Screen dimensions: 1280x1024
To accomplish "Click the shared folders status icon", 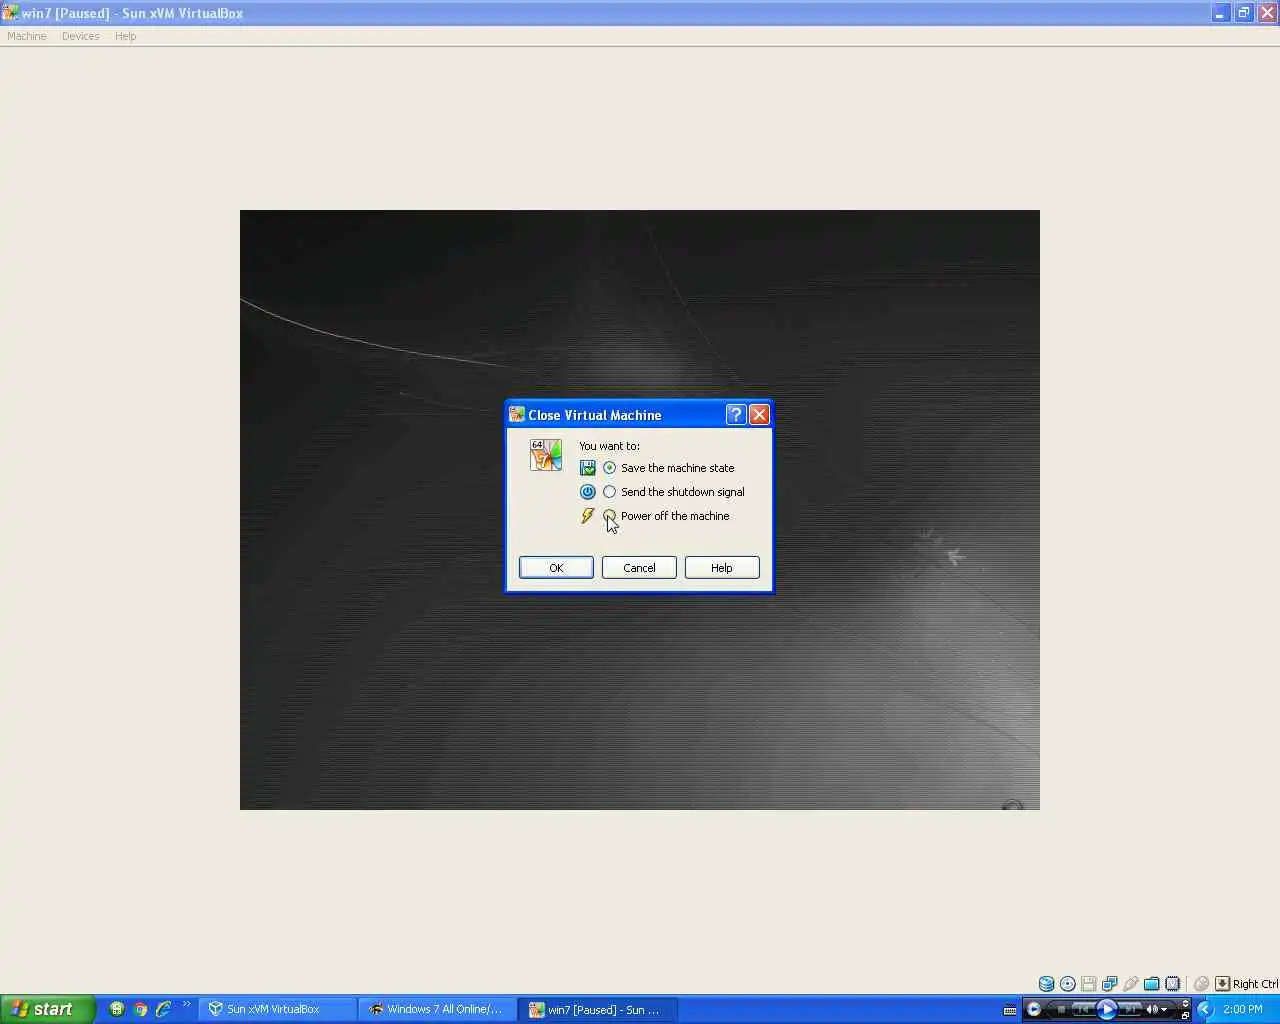I will (x=1152, y=984).
